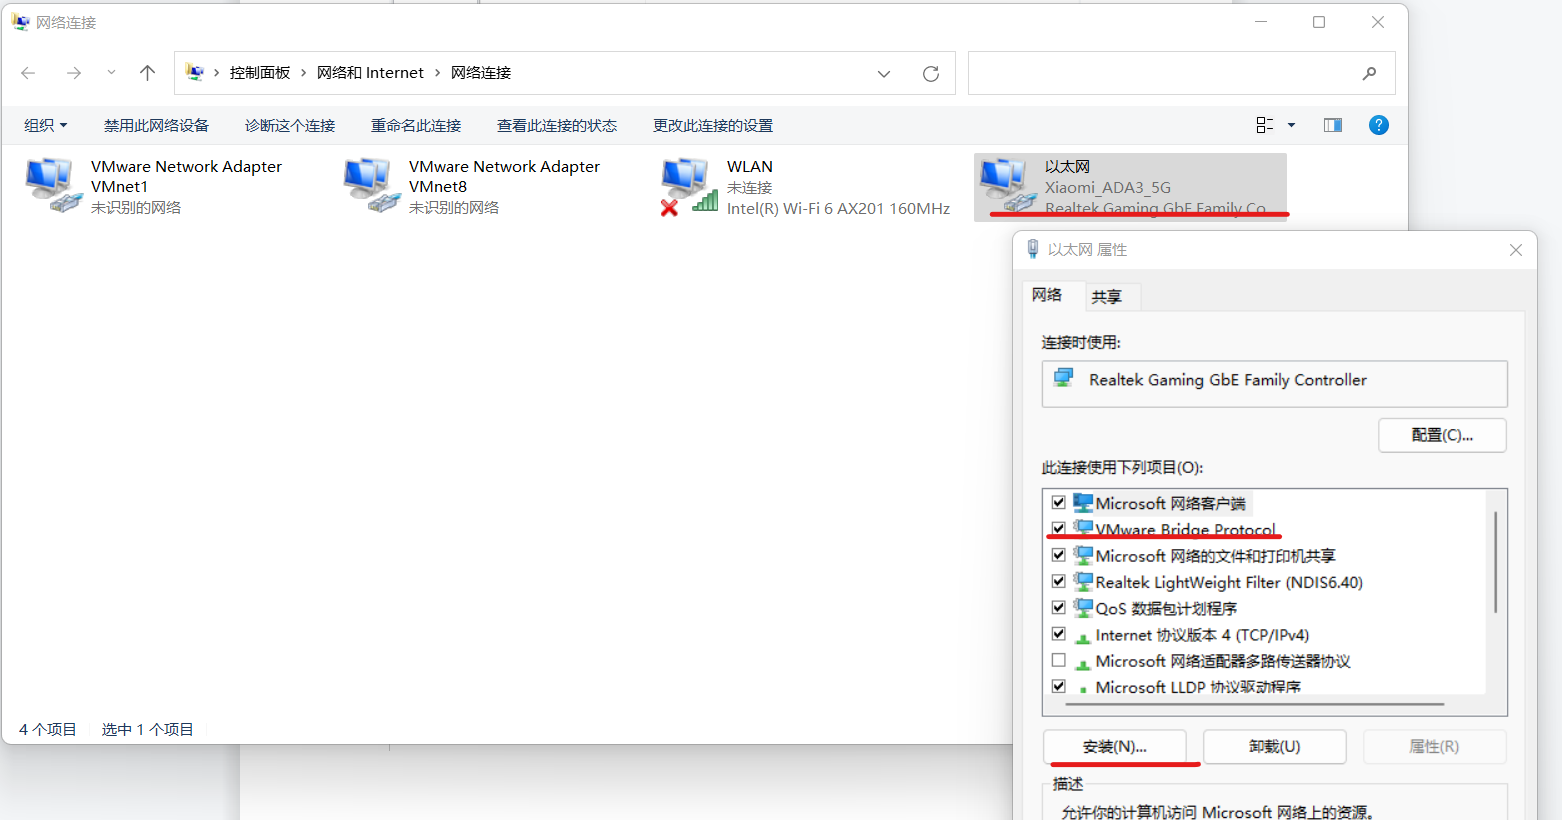Enable the Microsoft 网络适配器多路传送器协议 checkbox
1562x820 pixels.
tap(1058, 660)
